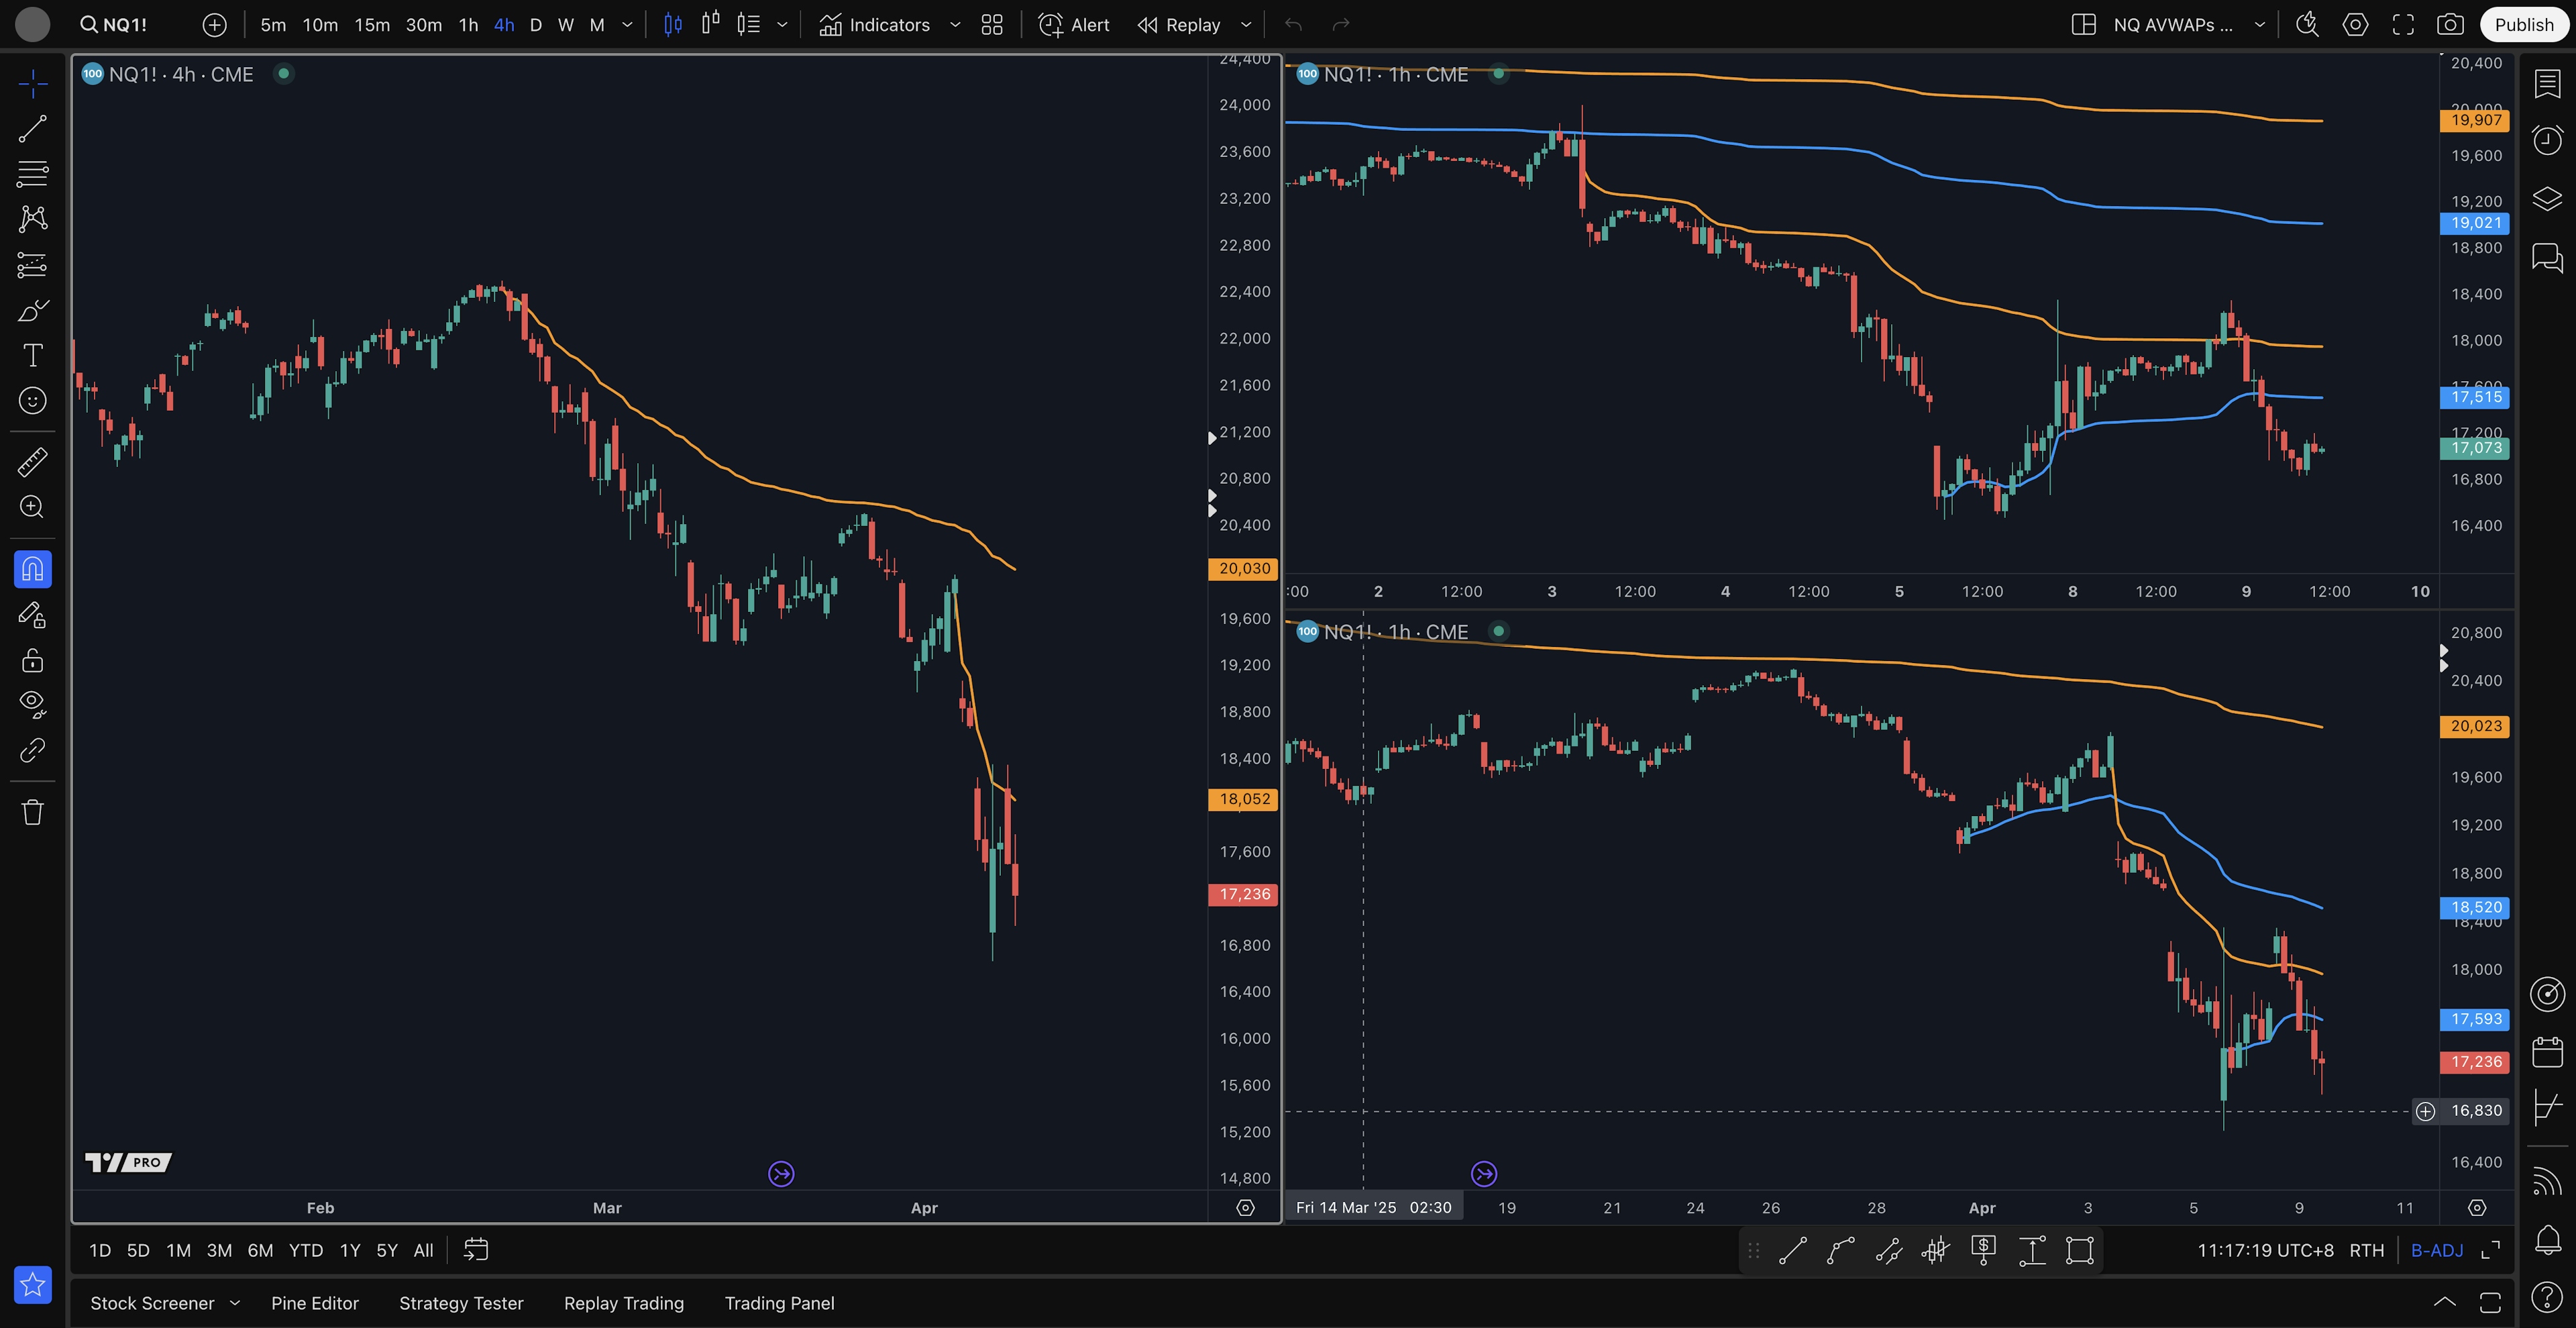Click the Publish button
This screenshot has width=2576, height=1328.
tap(2523, 25)
